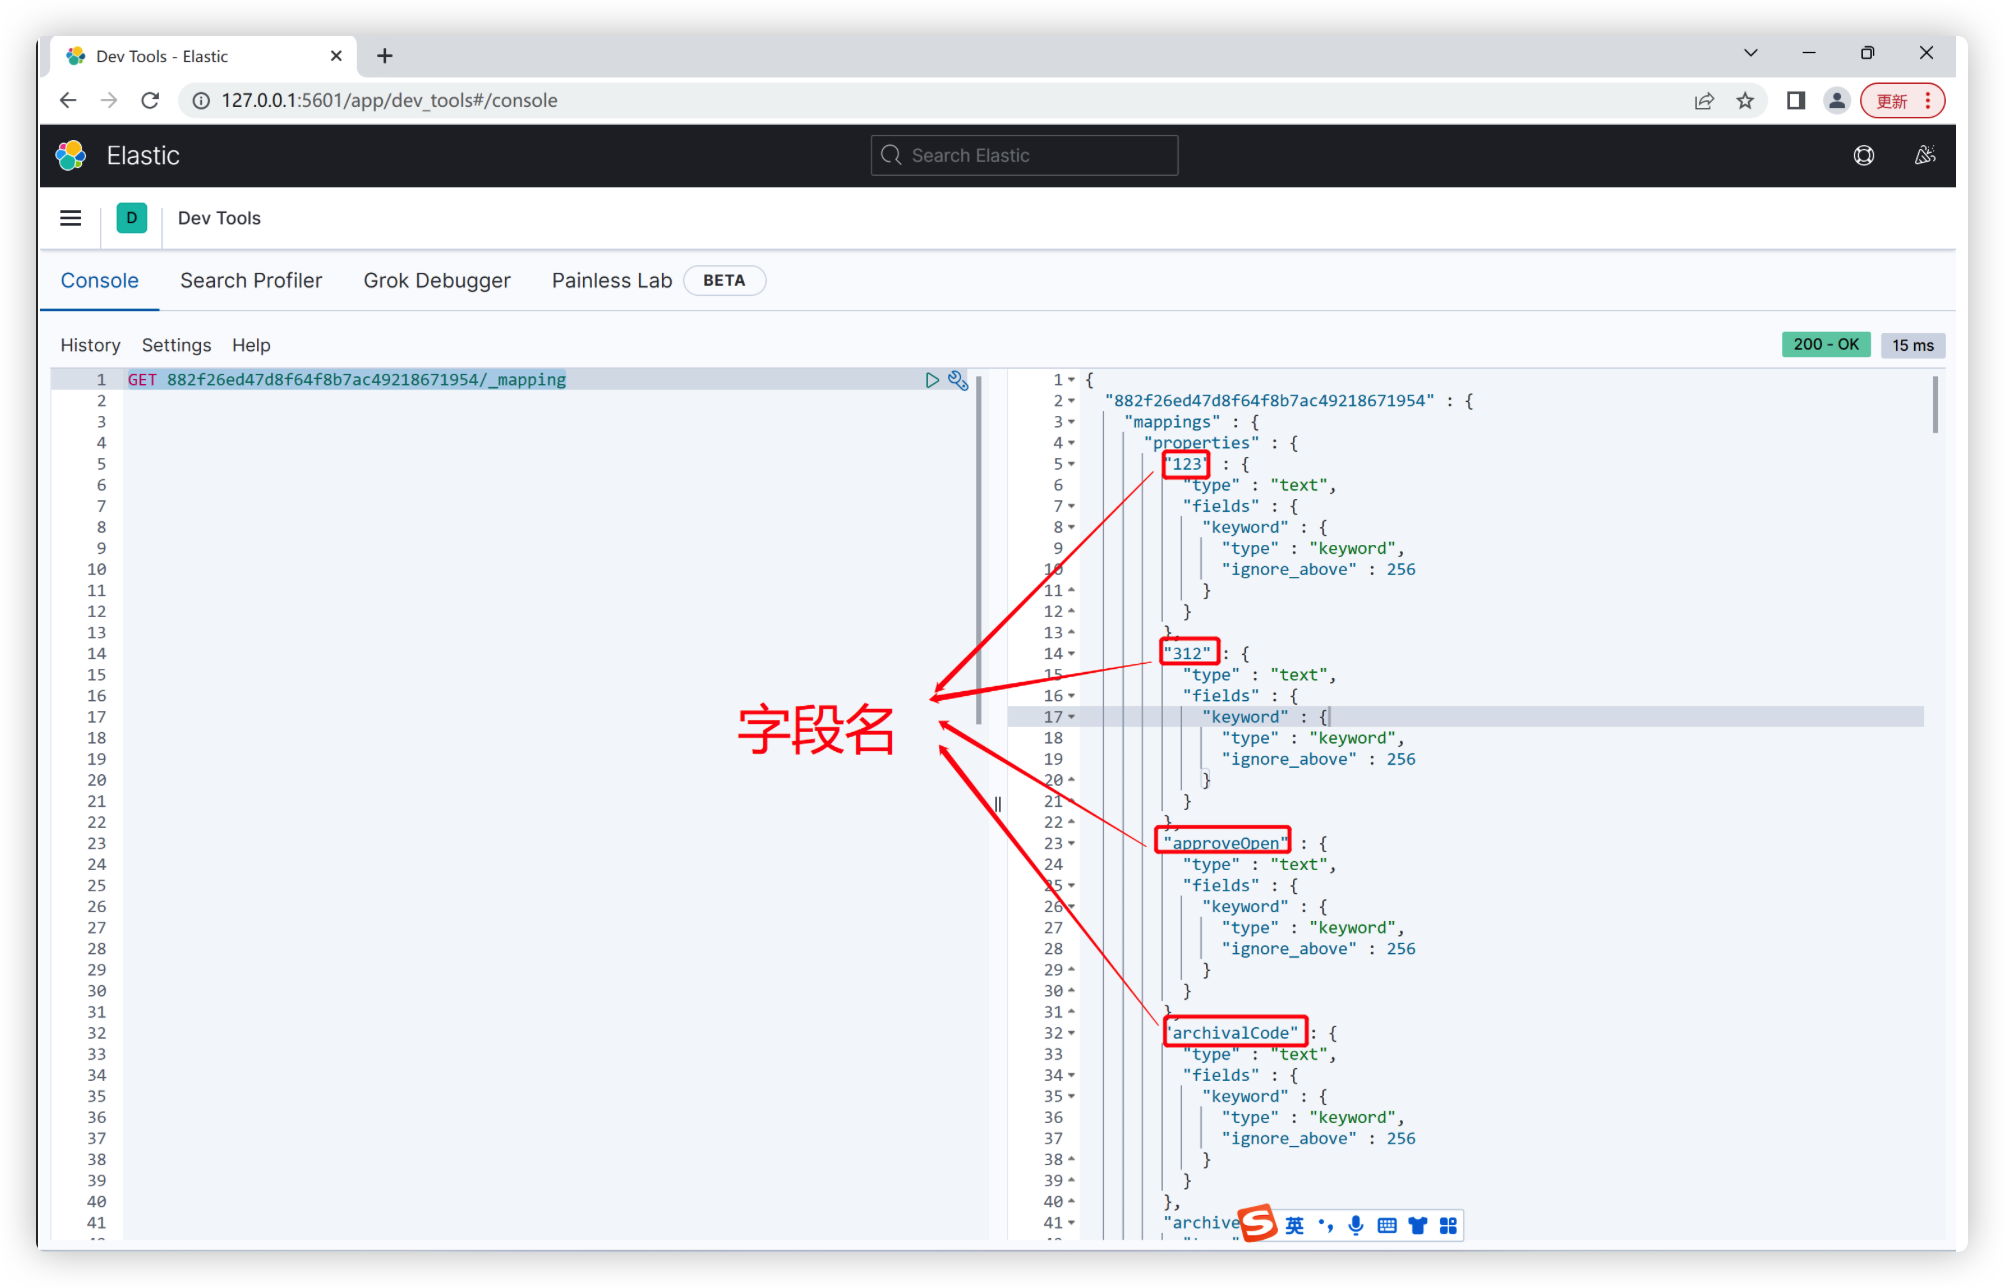Click the "mappings" key in the output
Screen dimensions: 2004x1288
pos(1172,422)
